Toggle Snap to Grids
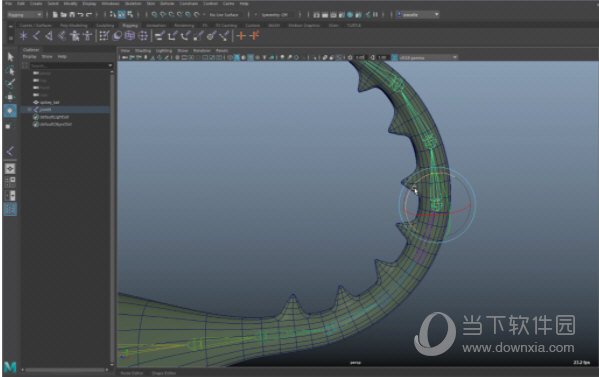Image resolution: width=599 pixels, height=377 pixels. (x=154, y=15)
